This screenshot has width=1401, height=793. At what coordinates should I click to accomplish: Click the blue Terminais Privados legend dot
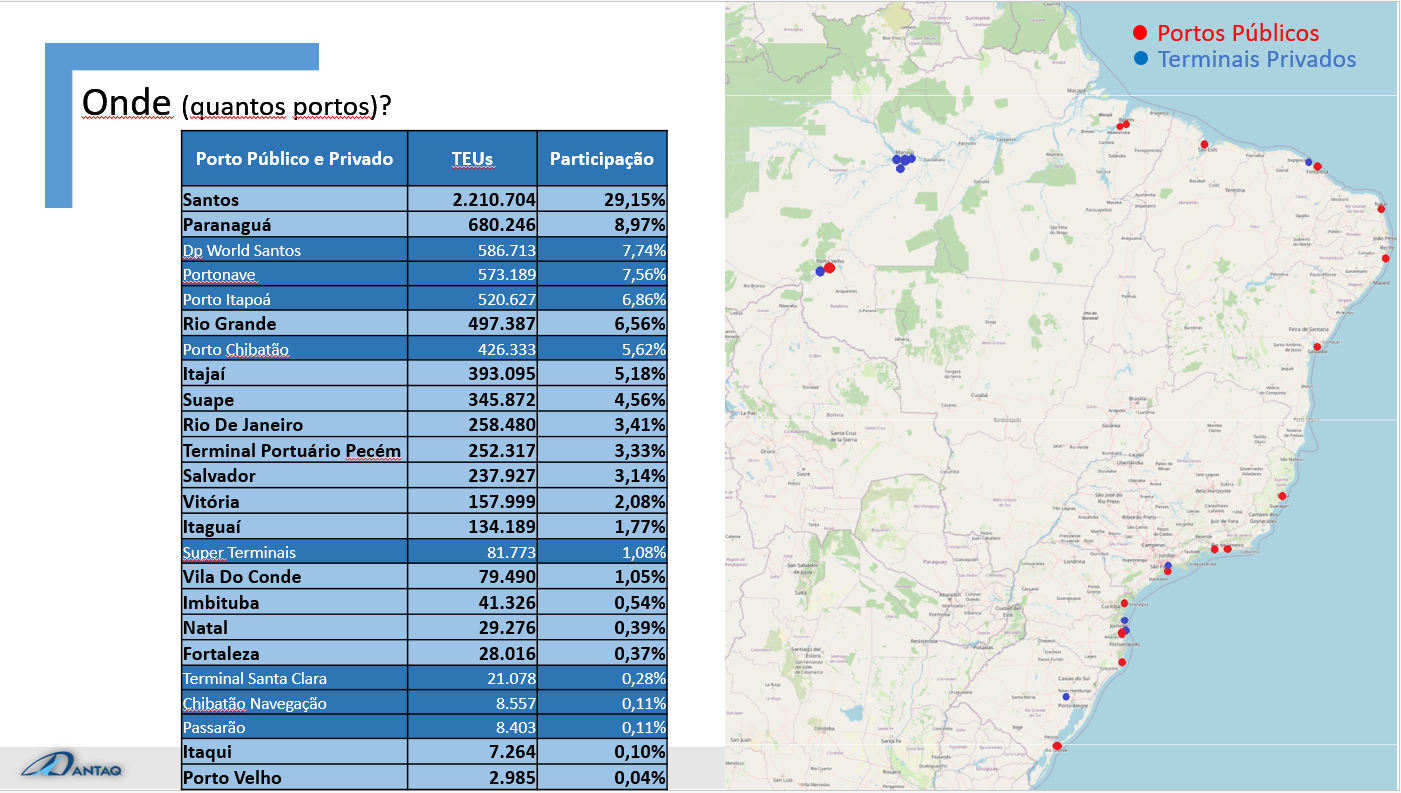tap(1140, 59)
